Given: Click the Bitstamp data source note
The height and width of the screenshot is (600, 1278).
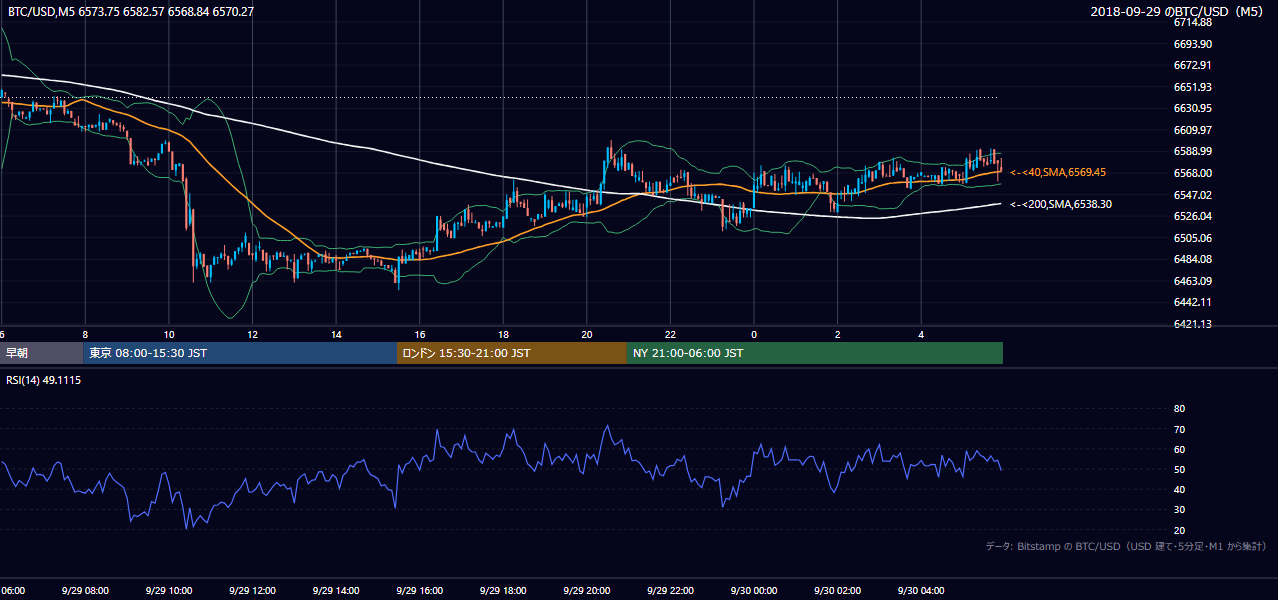Looking at the screenshot, I should click(x=1127, y=547).
